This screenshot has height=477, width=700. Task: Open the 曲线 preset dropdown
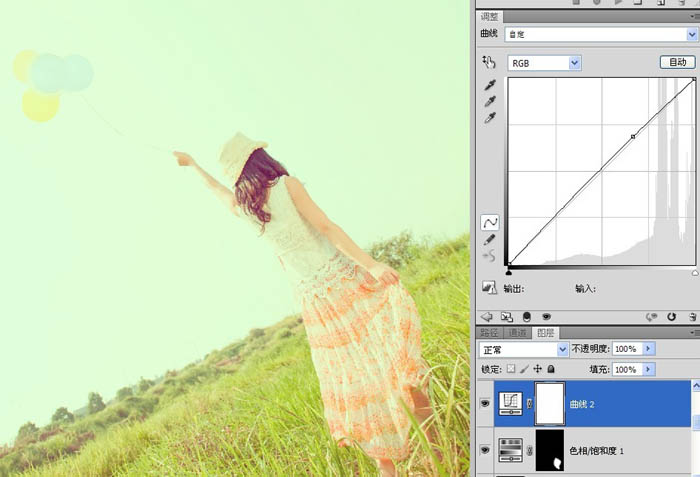[x=601, y=34]
